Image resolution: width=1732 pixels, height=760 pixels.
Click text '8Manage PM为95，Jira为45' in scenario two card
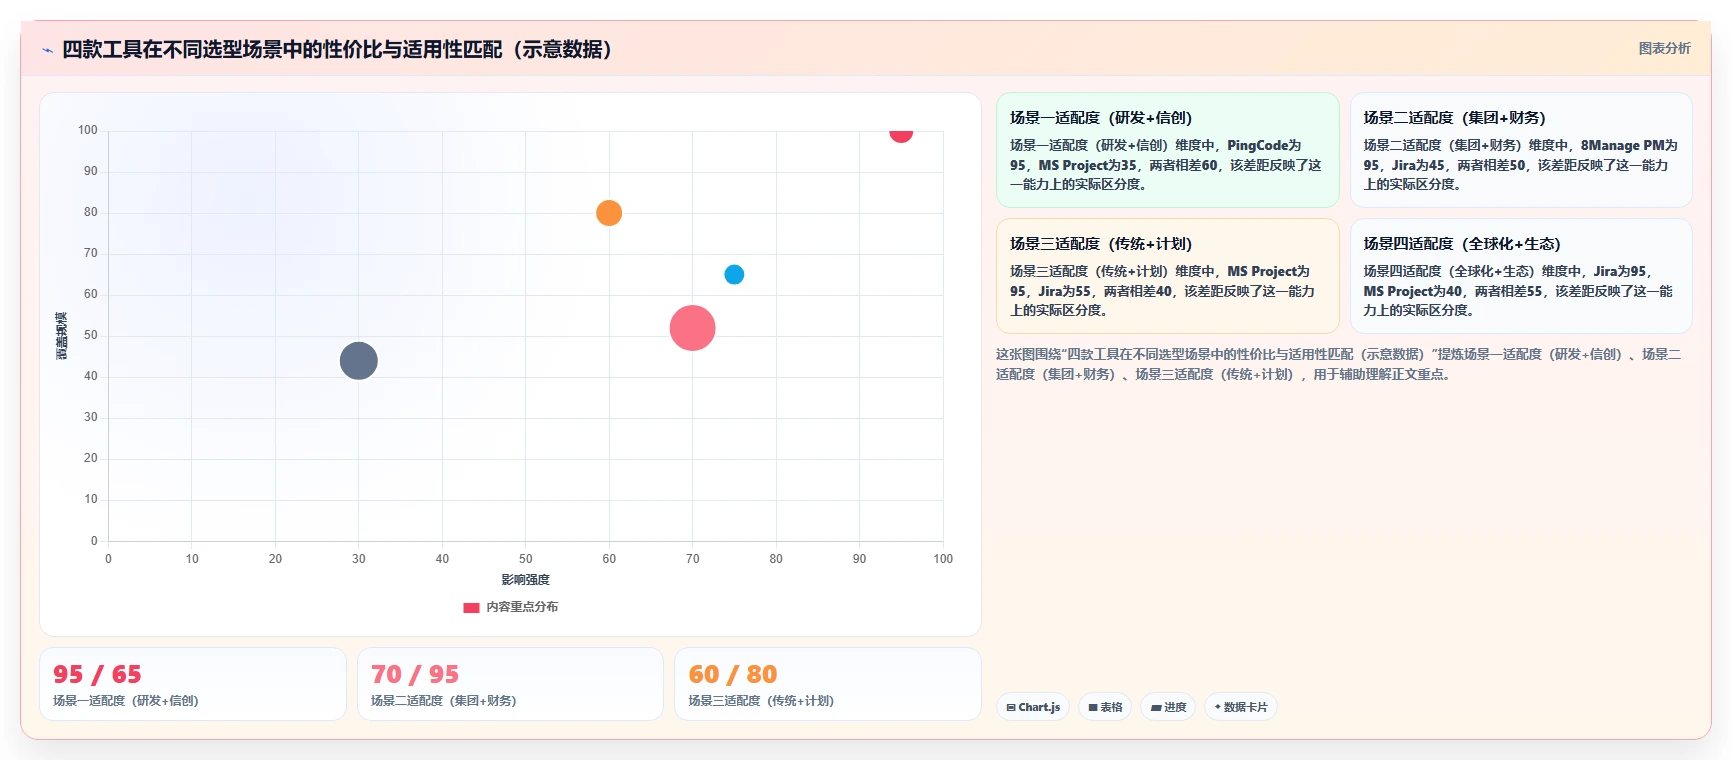tap(1520, 155)
